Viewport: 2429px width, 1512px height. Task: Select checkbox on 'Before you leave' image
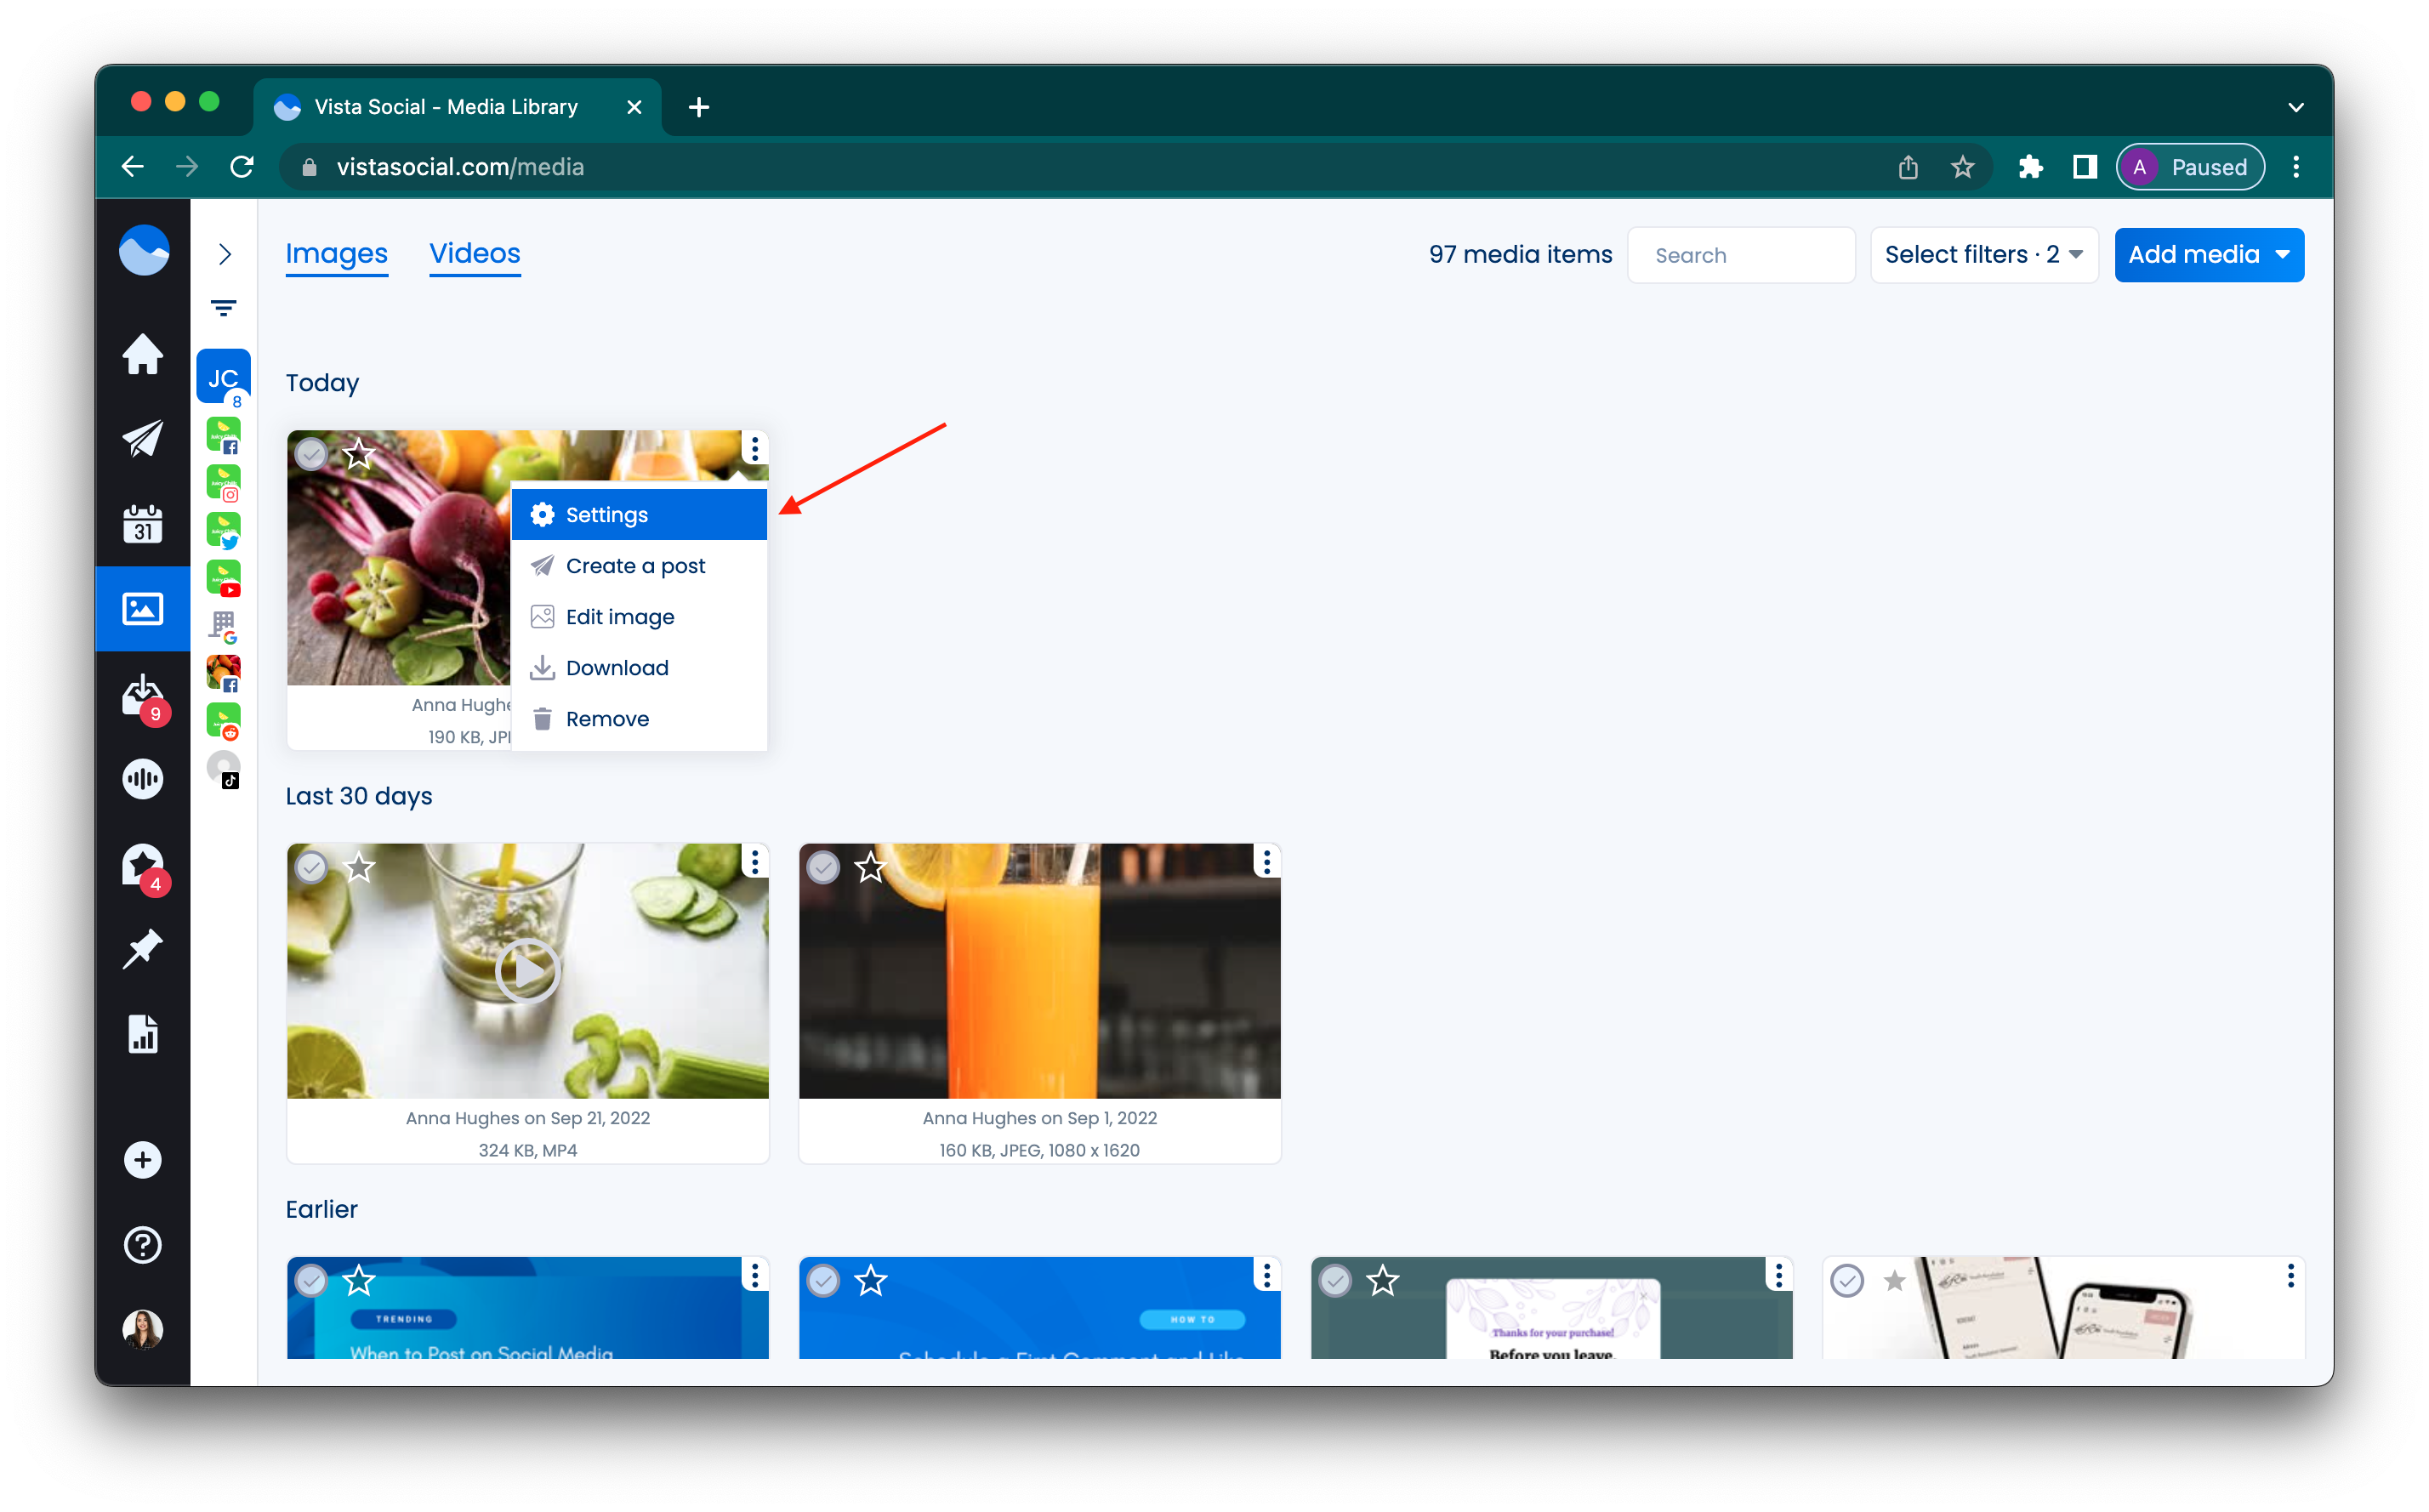(1336, 1280)
